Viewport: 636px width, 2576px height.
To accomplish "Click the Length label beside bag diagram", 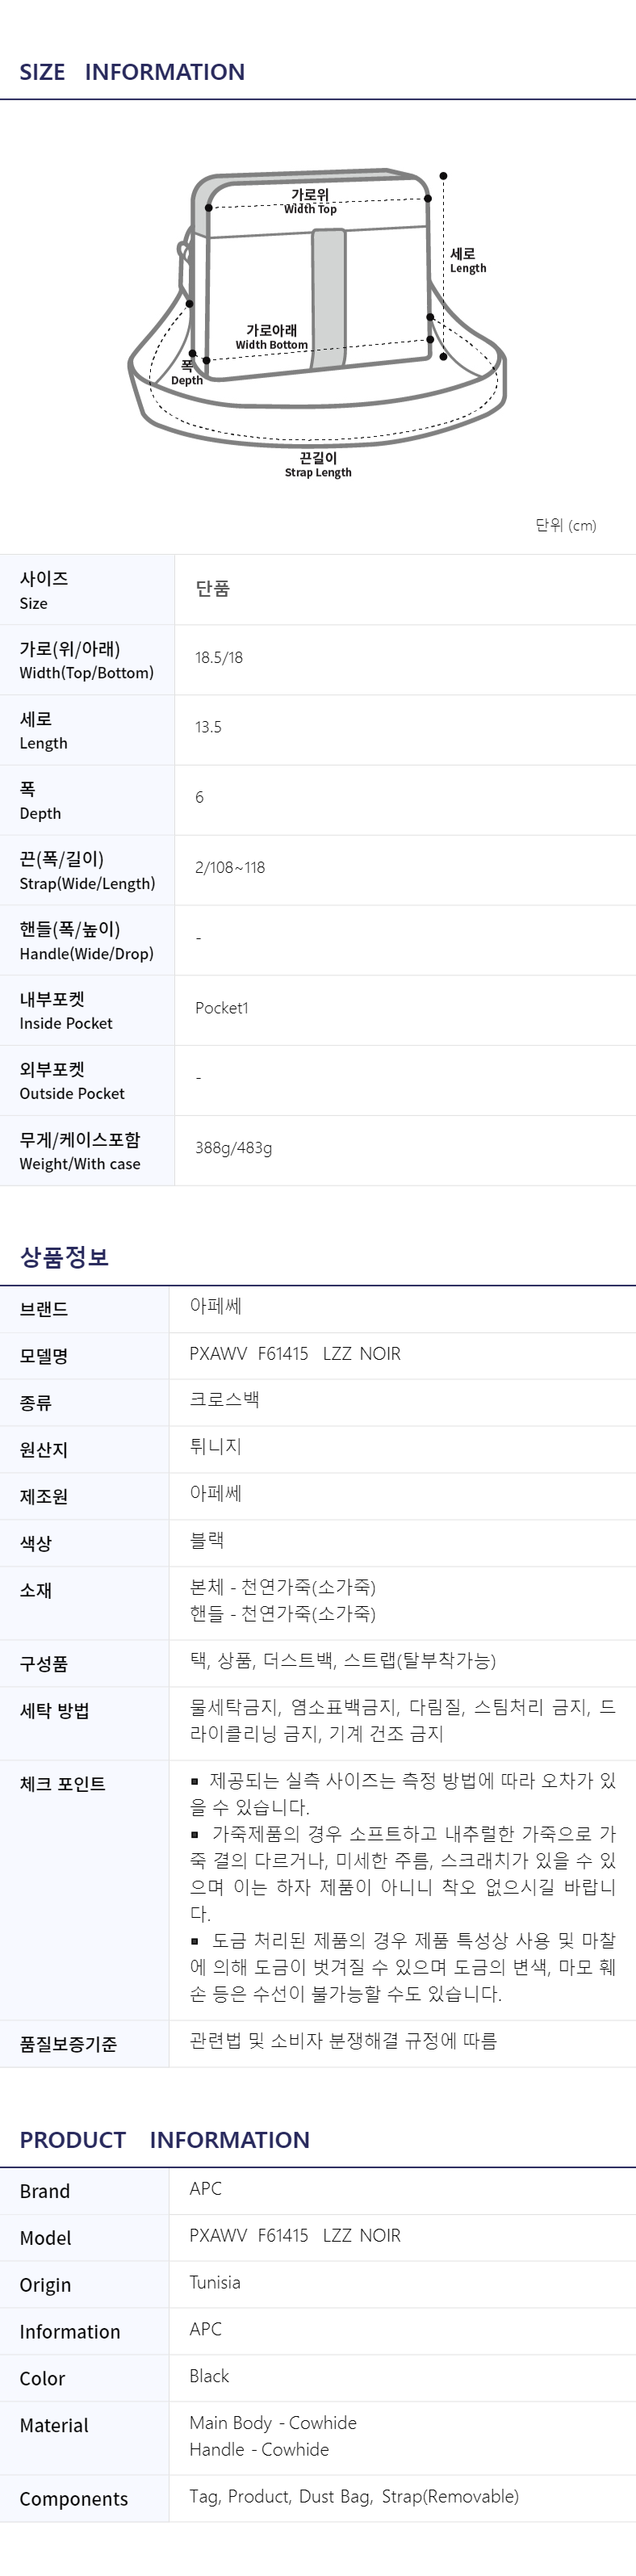I will 467,261.
